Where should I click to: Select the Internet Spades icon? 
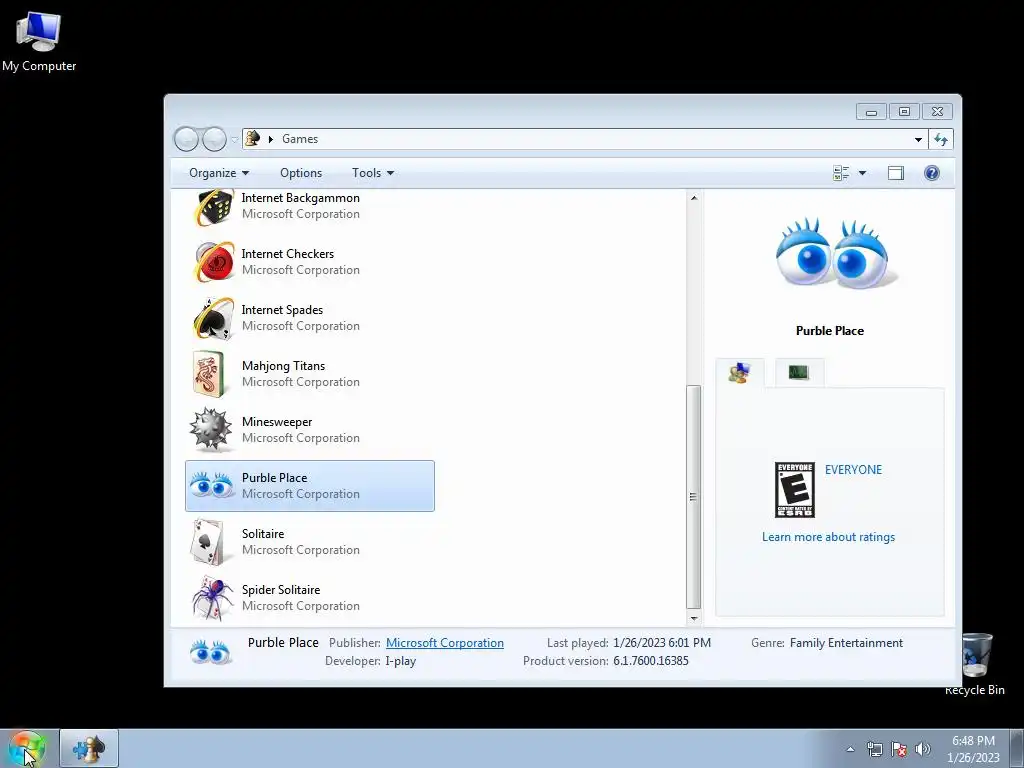click(x=213, y=318)
